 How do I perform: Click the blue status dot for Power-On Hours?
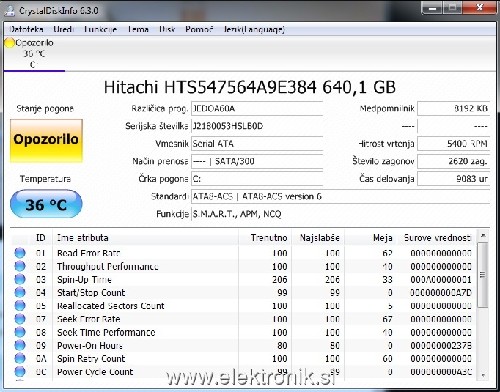pos(20,345)
